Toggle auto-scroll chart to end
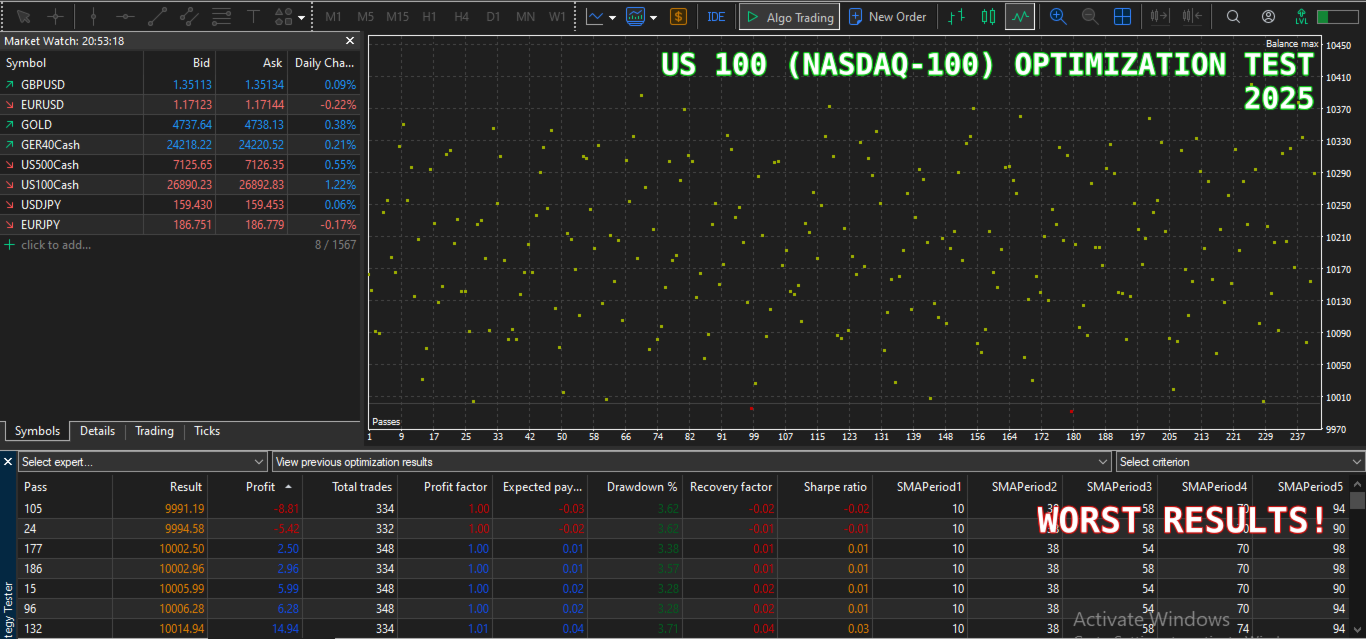The height and width of the screenshot is (639, 1366). click(x=1160, y=17)
